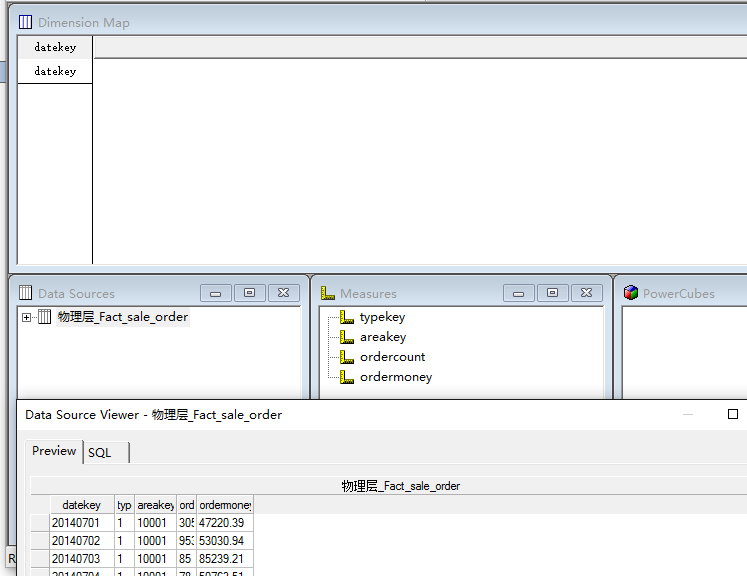This screenshot has height=576, width=747.
Task: Click the ord column header
Action: click(187, 505)
